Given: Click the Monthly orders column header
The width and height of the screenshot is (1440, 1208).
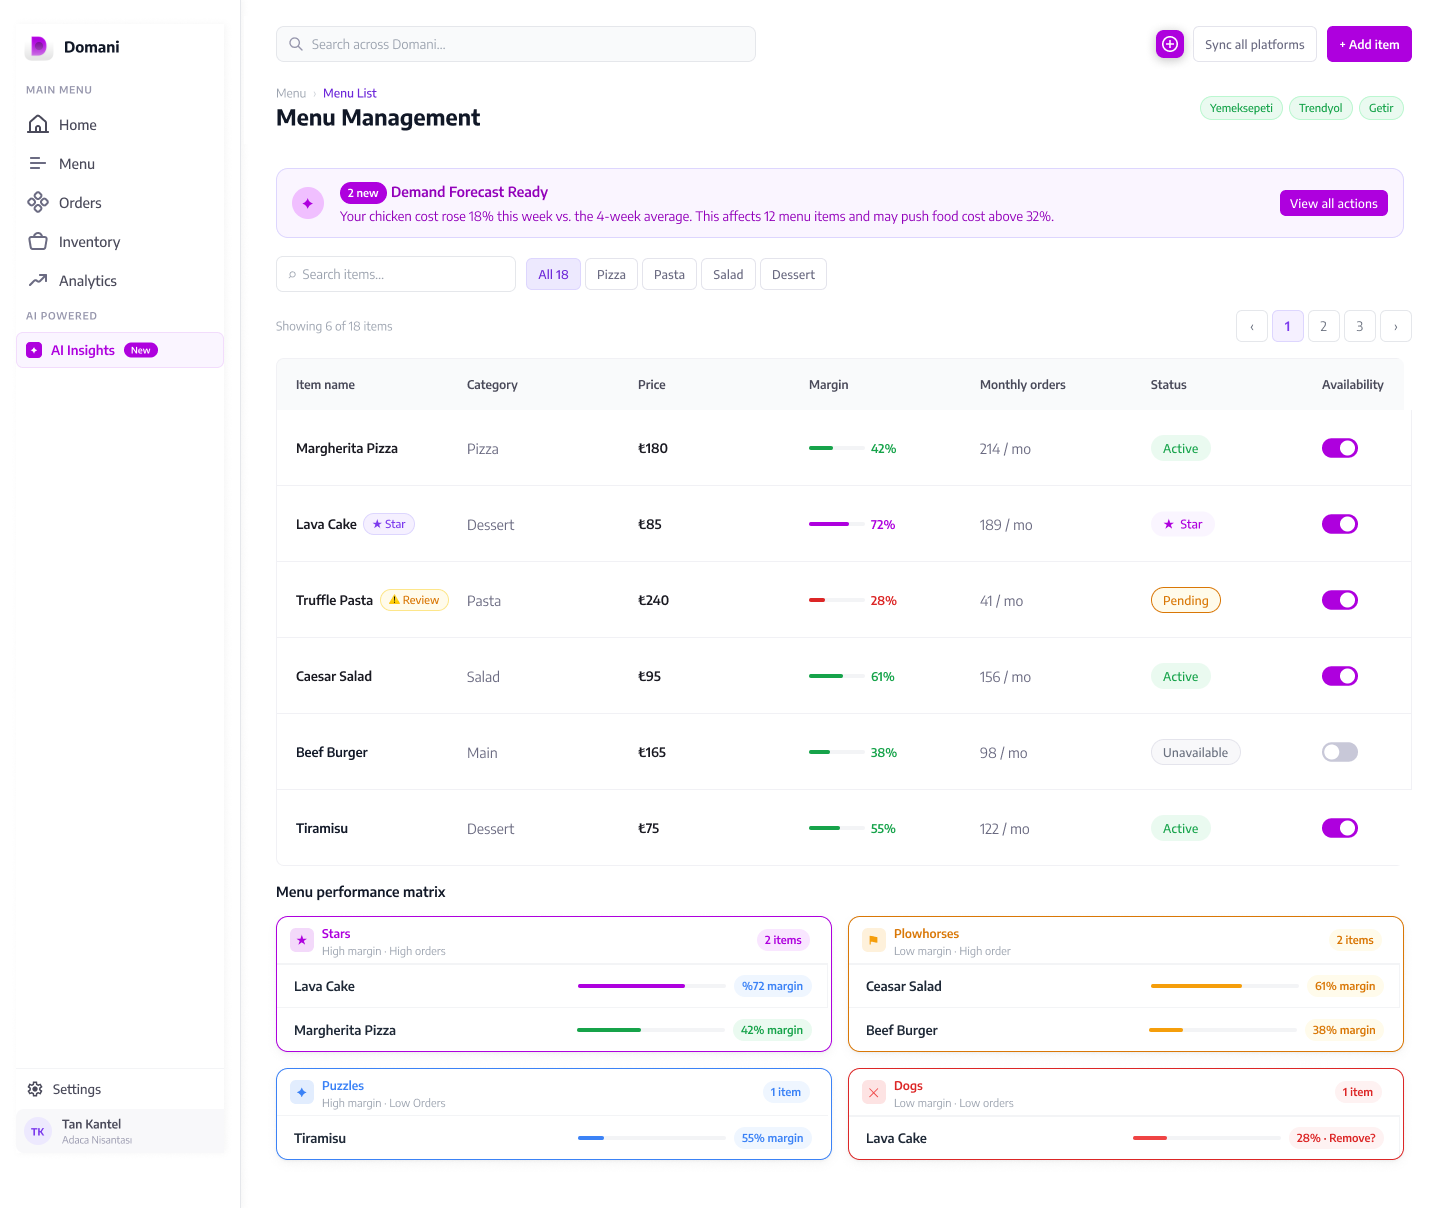Looking at the screenshot, I should click(x=1023, y=384).
